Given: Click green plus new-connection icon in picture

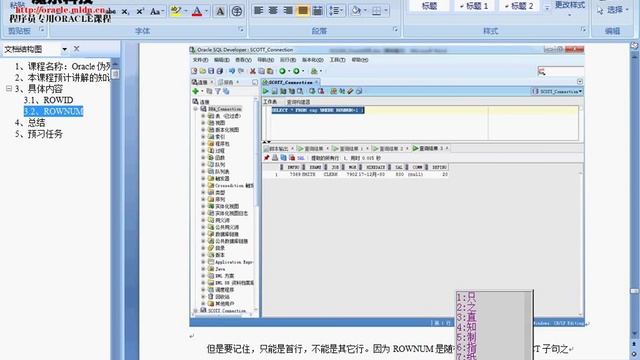Looking at the screenshot, I should click(196, 91).
